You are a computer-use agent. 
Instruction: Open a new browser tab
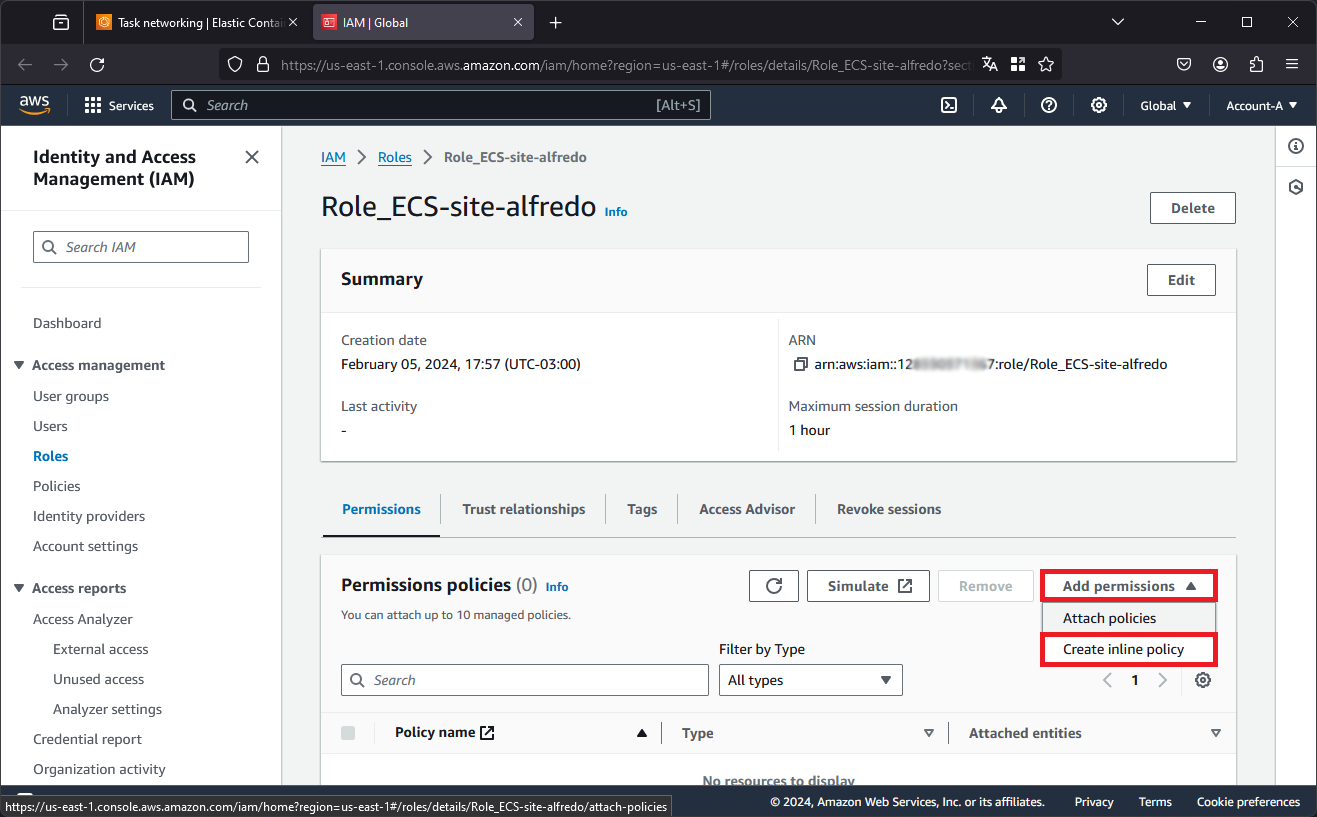[556, 22]
